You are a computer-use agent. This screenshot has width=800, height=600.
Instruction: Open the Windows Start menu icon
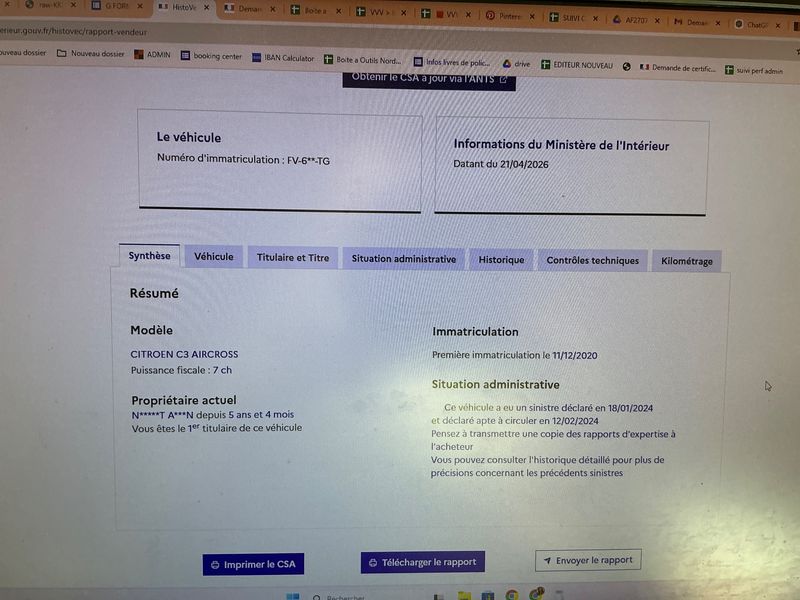(292, 596)
